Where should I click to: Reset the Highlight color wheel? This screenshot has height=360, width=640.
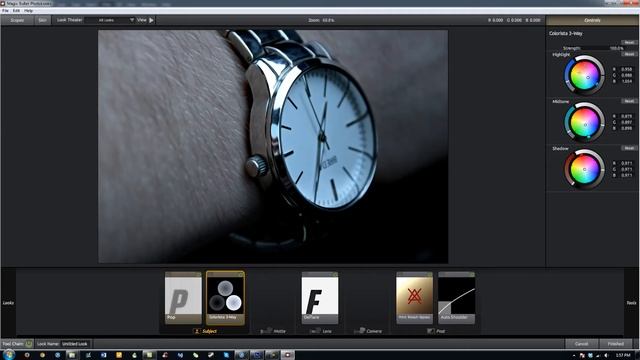click(629, 54)
